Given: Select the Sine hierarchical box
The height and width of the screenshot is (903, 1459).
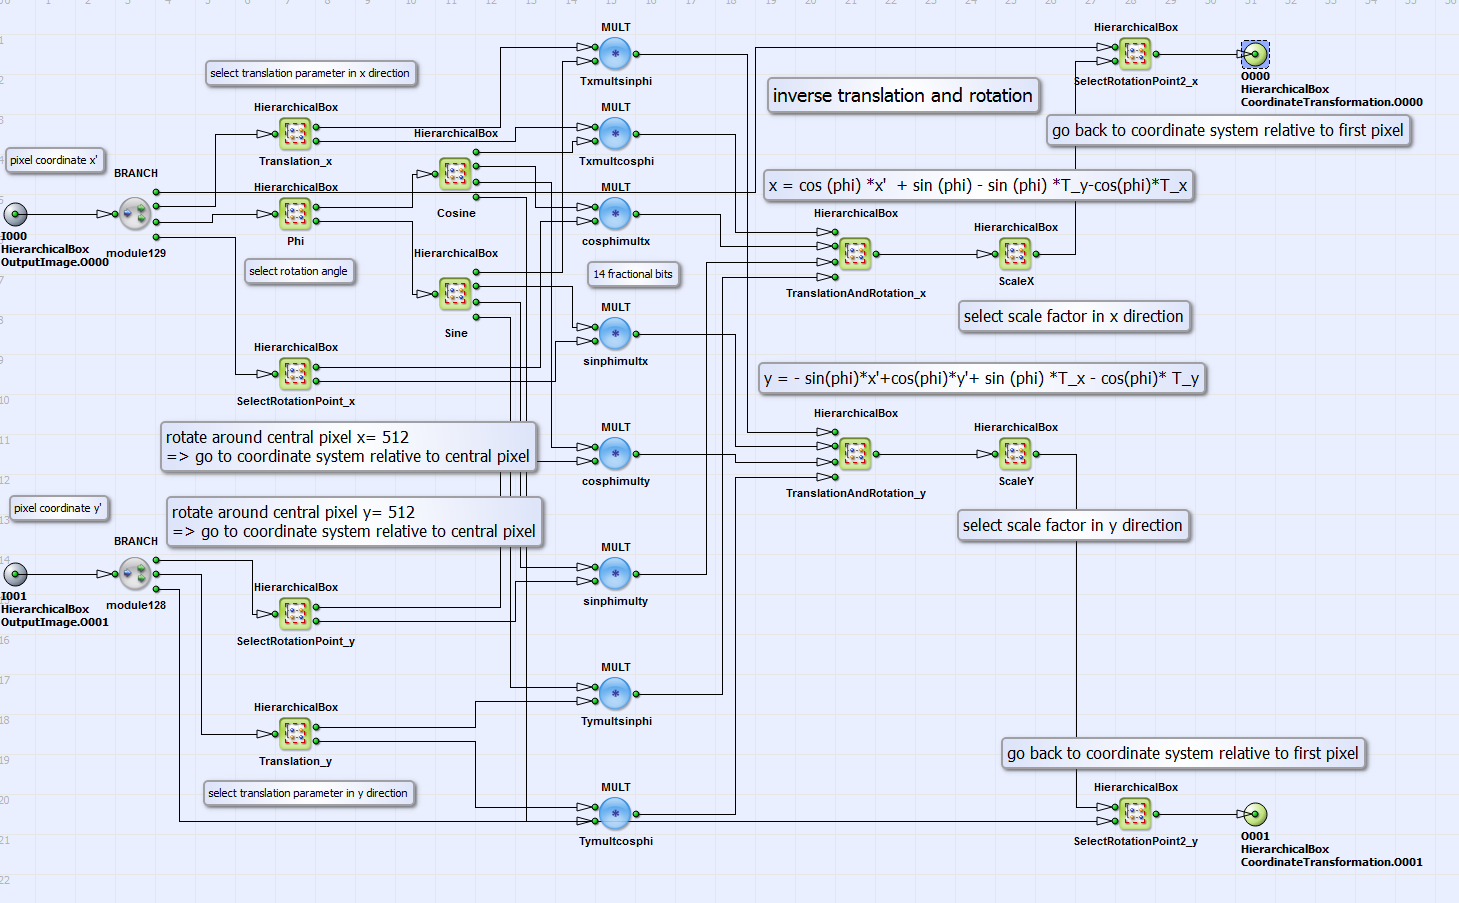Looking at the screenshot, I should tap(455, 293).
